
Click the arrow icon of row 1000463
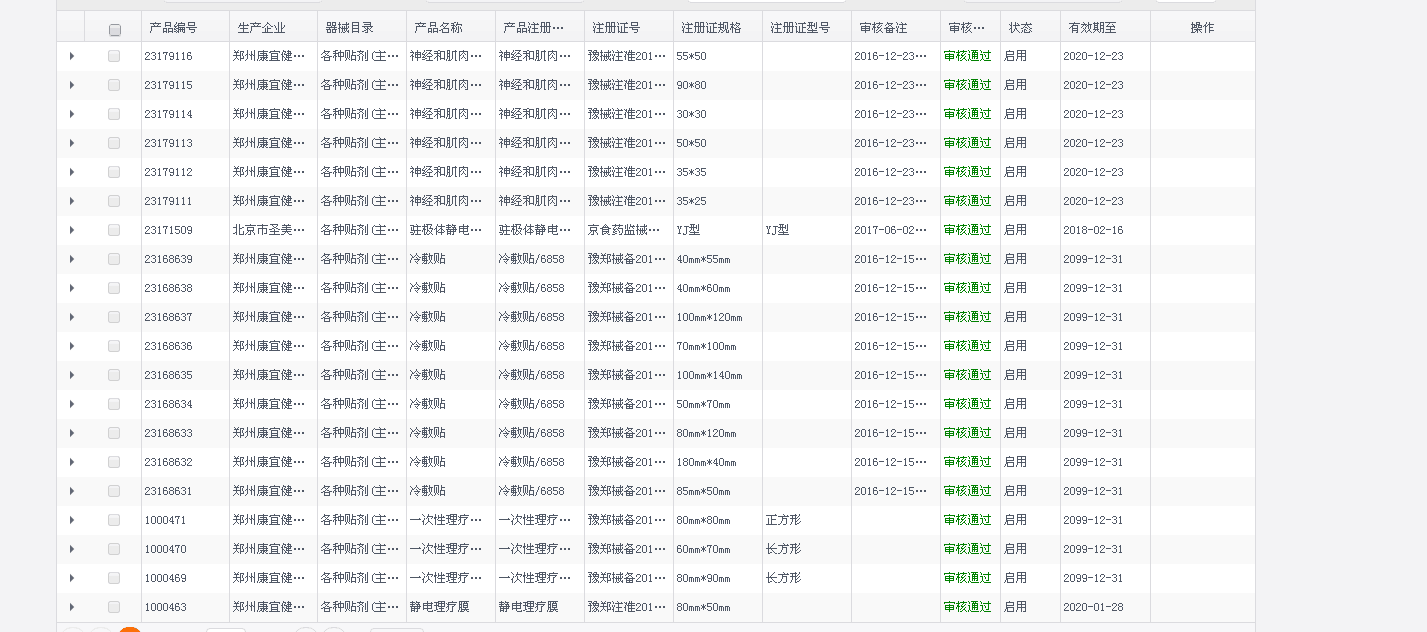71,607
